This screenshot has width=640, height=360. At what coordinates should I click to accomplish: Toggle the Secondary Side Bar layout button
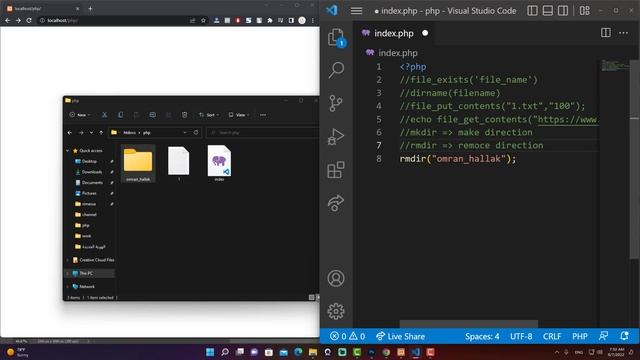(x=563, y=11)
